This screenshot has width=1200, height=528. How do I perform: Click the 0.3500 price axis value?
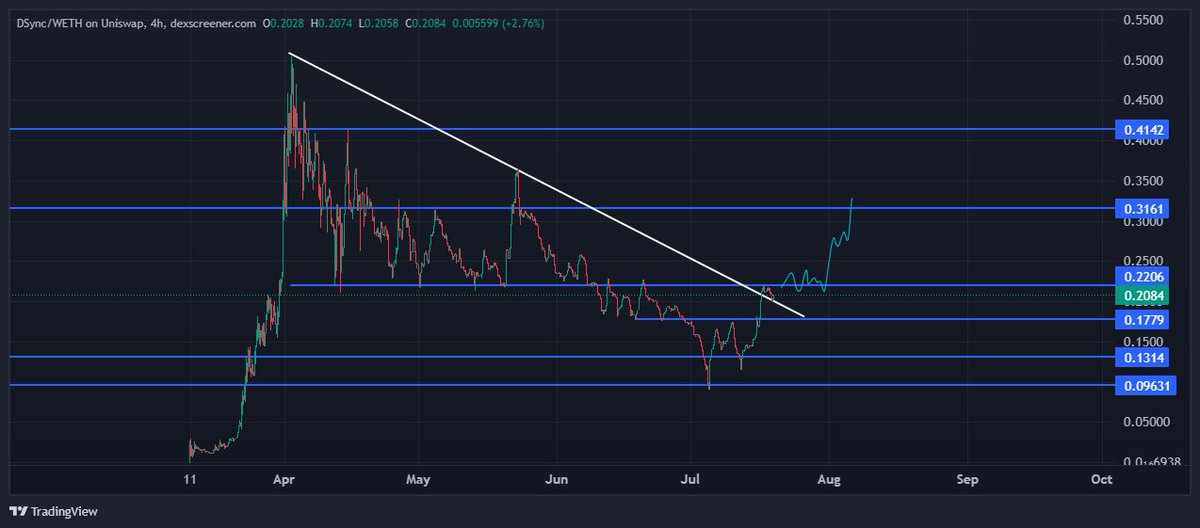1143,181
